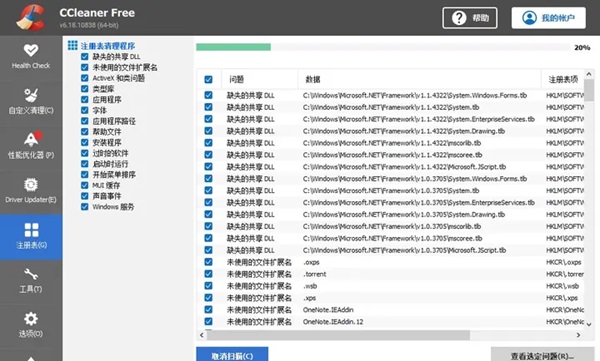Image resolution: width=600 pixels, height=361 pixels.
Task: Click the horizontal scrollbar thumb
Action: point(338,335)
